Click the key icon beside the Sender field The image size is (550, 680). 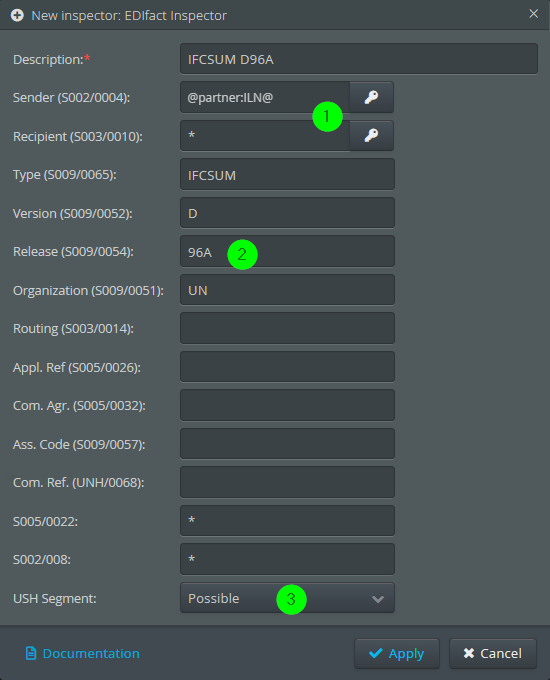pyautogui.click(x=371, y=97)
